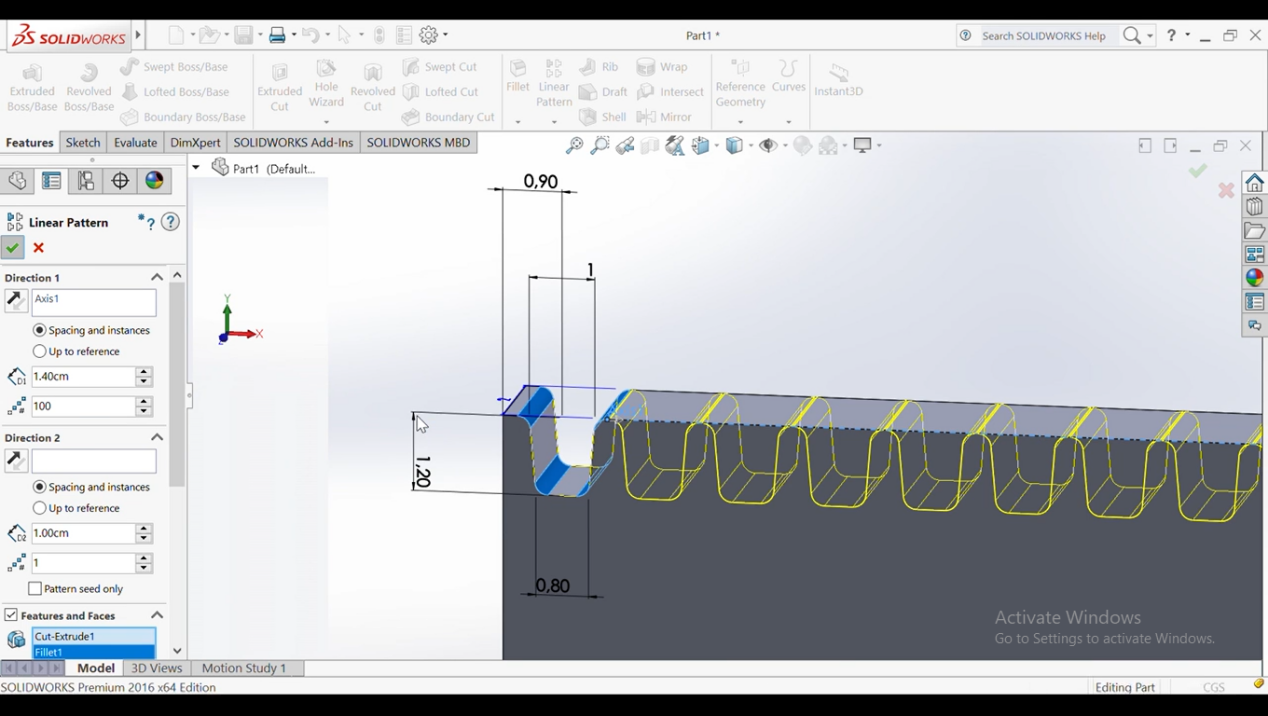This screenshot has width=1268, height=716.
Task: Reverse Direction 1 arrow button
Action: click(16, 299)
